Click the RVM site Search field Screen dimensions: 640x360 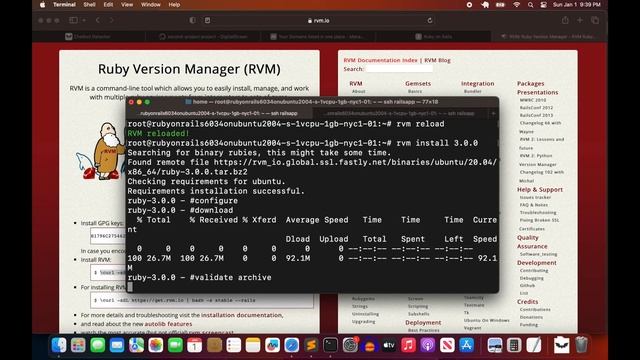tap(399, 69)
